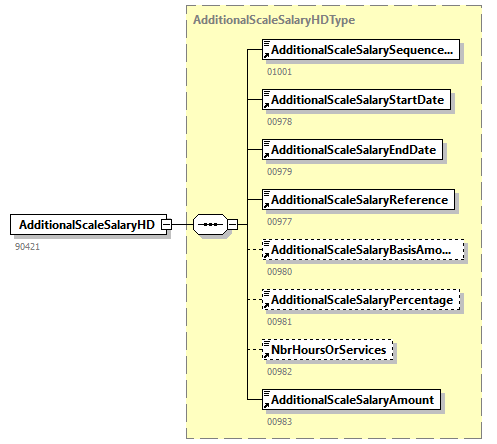The image size is (497, 444).
Task: Click annotation 01001 under sequence element
Action: [279, 72]
